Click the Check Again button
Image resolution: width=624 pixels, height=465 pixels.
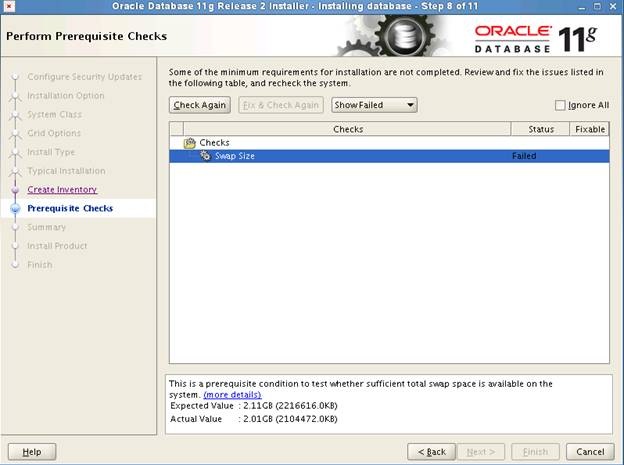point(200,105)
